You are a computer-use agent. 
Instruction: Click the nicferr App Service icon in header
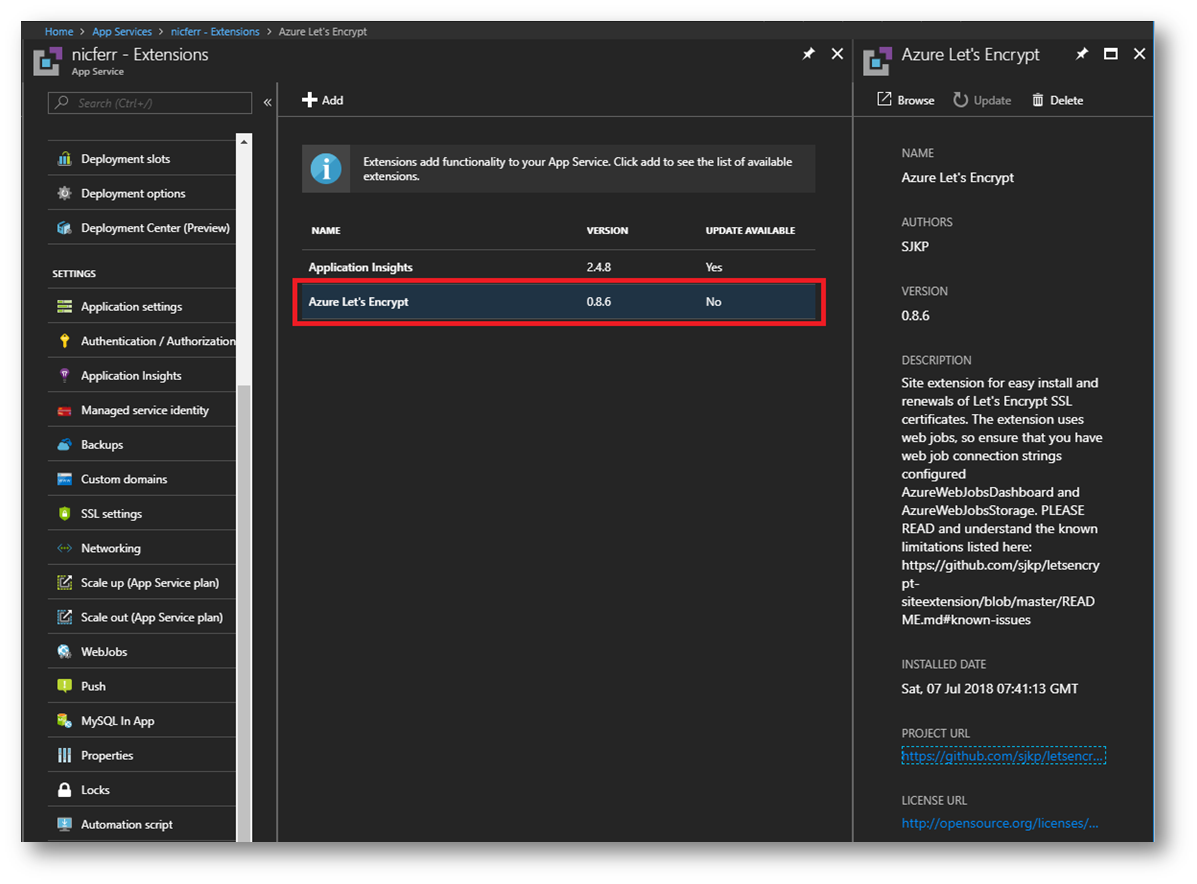tap(47, 61)
